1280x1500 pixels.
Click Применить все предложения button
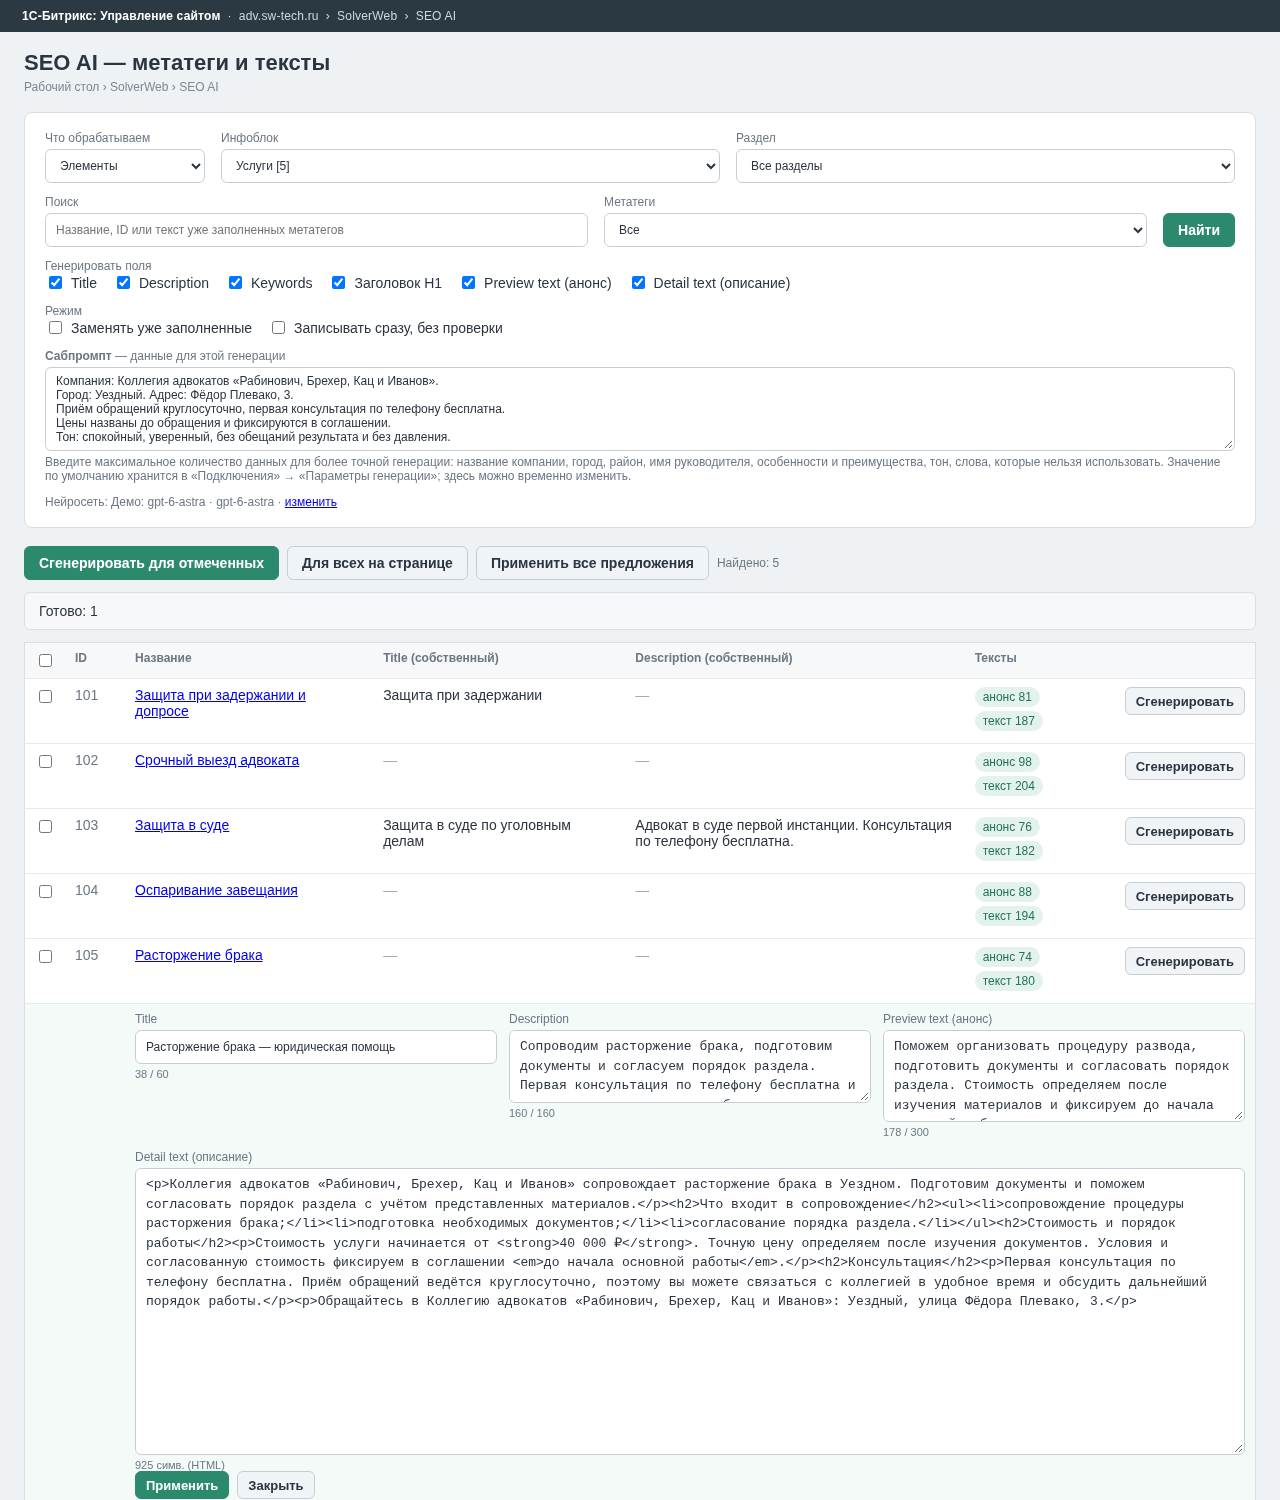point(592,563)
